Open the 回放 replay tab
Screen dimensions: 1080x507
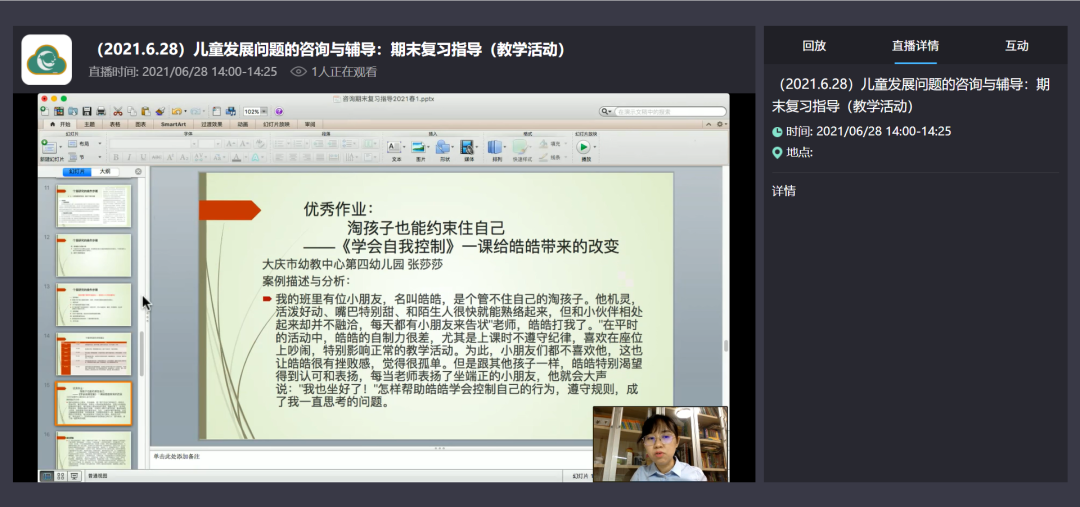tap(814, 46)
